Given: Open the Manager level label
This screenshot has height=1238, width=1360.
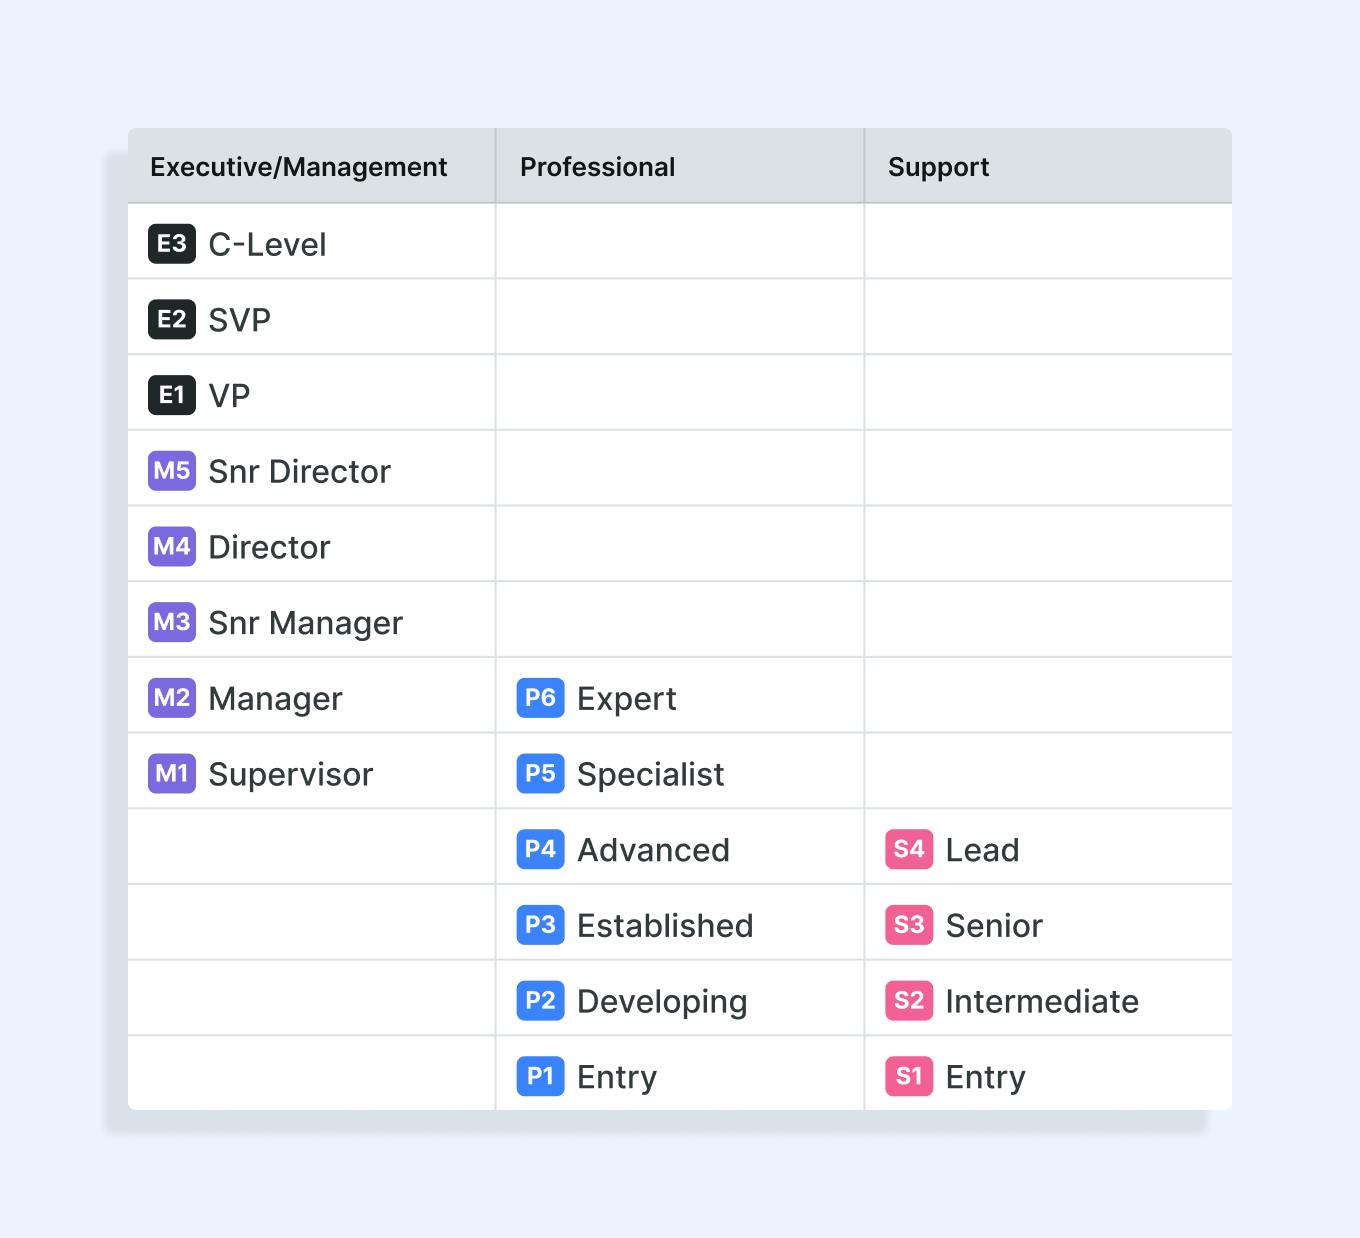Looking at the screenshot, I should tap(275, 699).
